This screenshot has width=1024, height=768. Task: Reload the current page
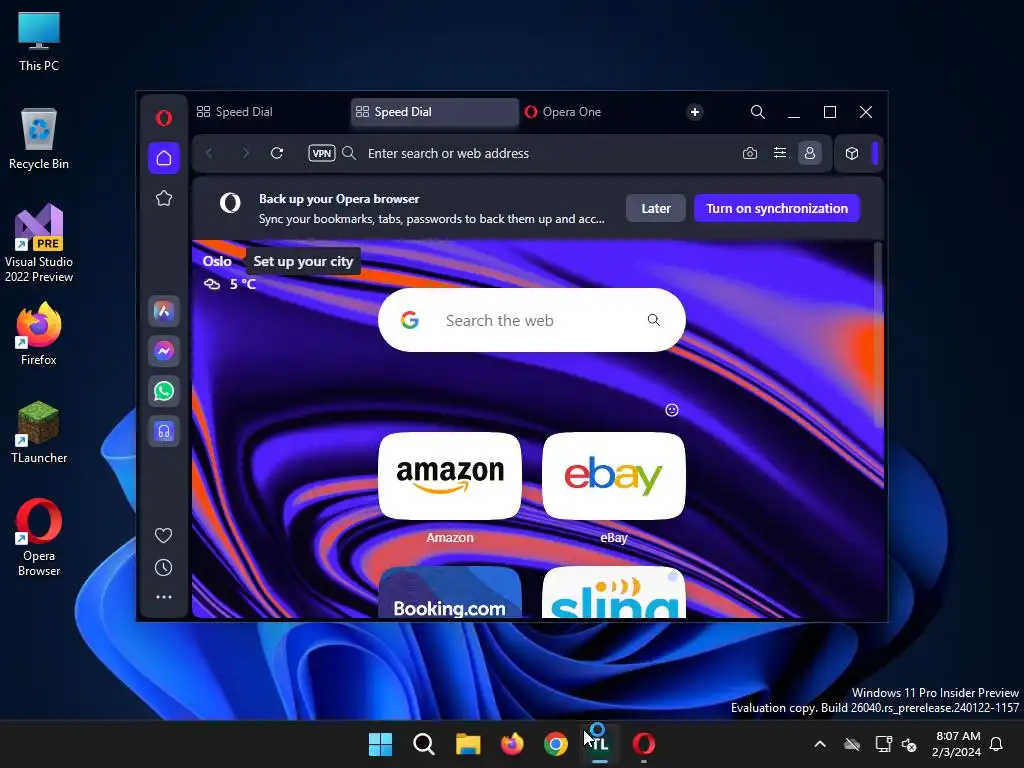click(277, 153)
